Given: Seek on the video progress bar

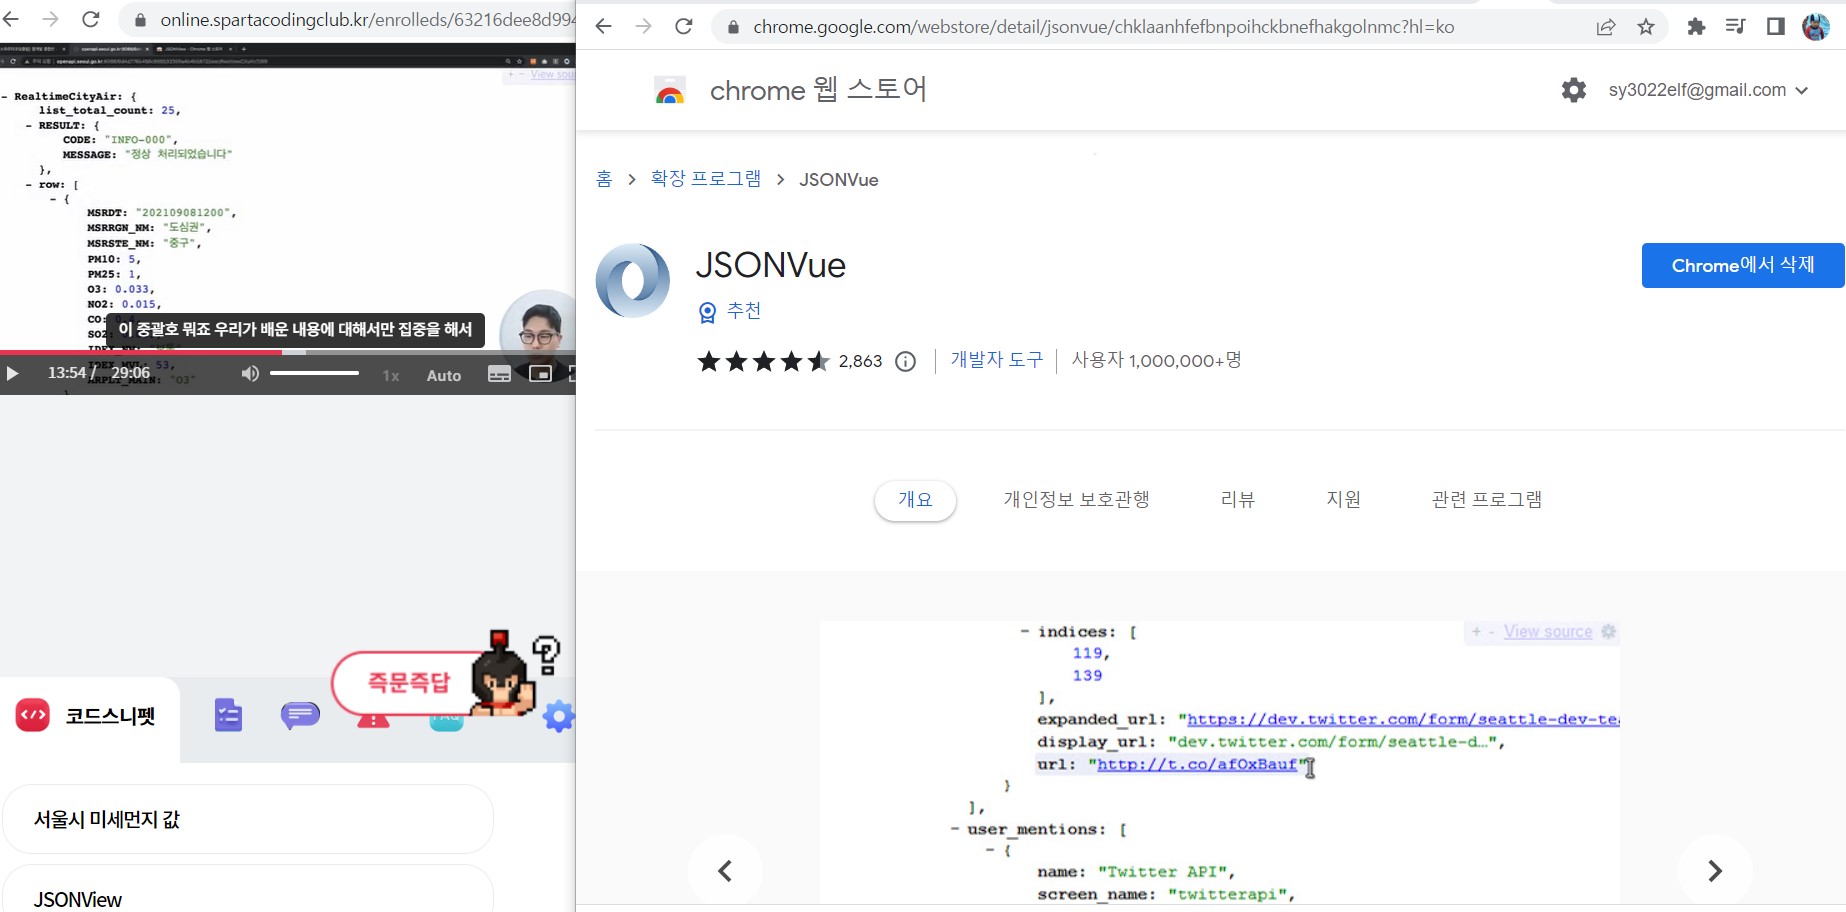Looking at the screenshot, I should (x=288, y=352).
